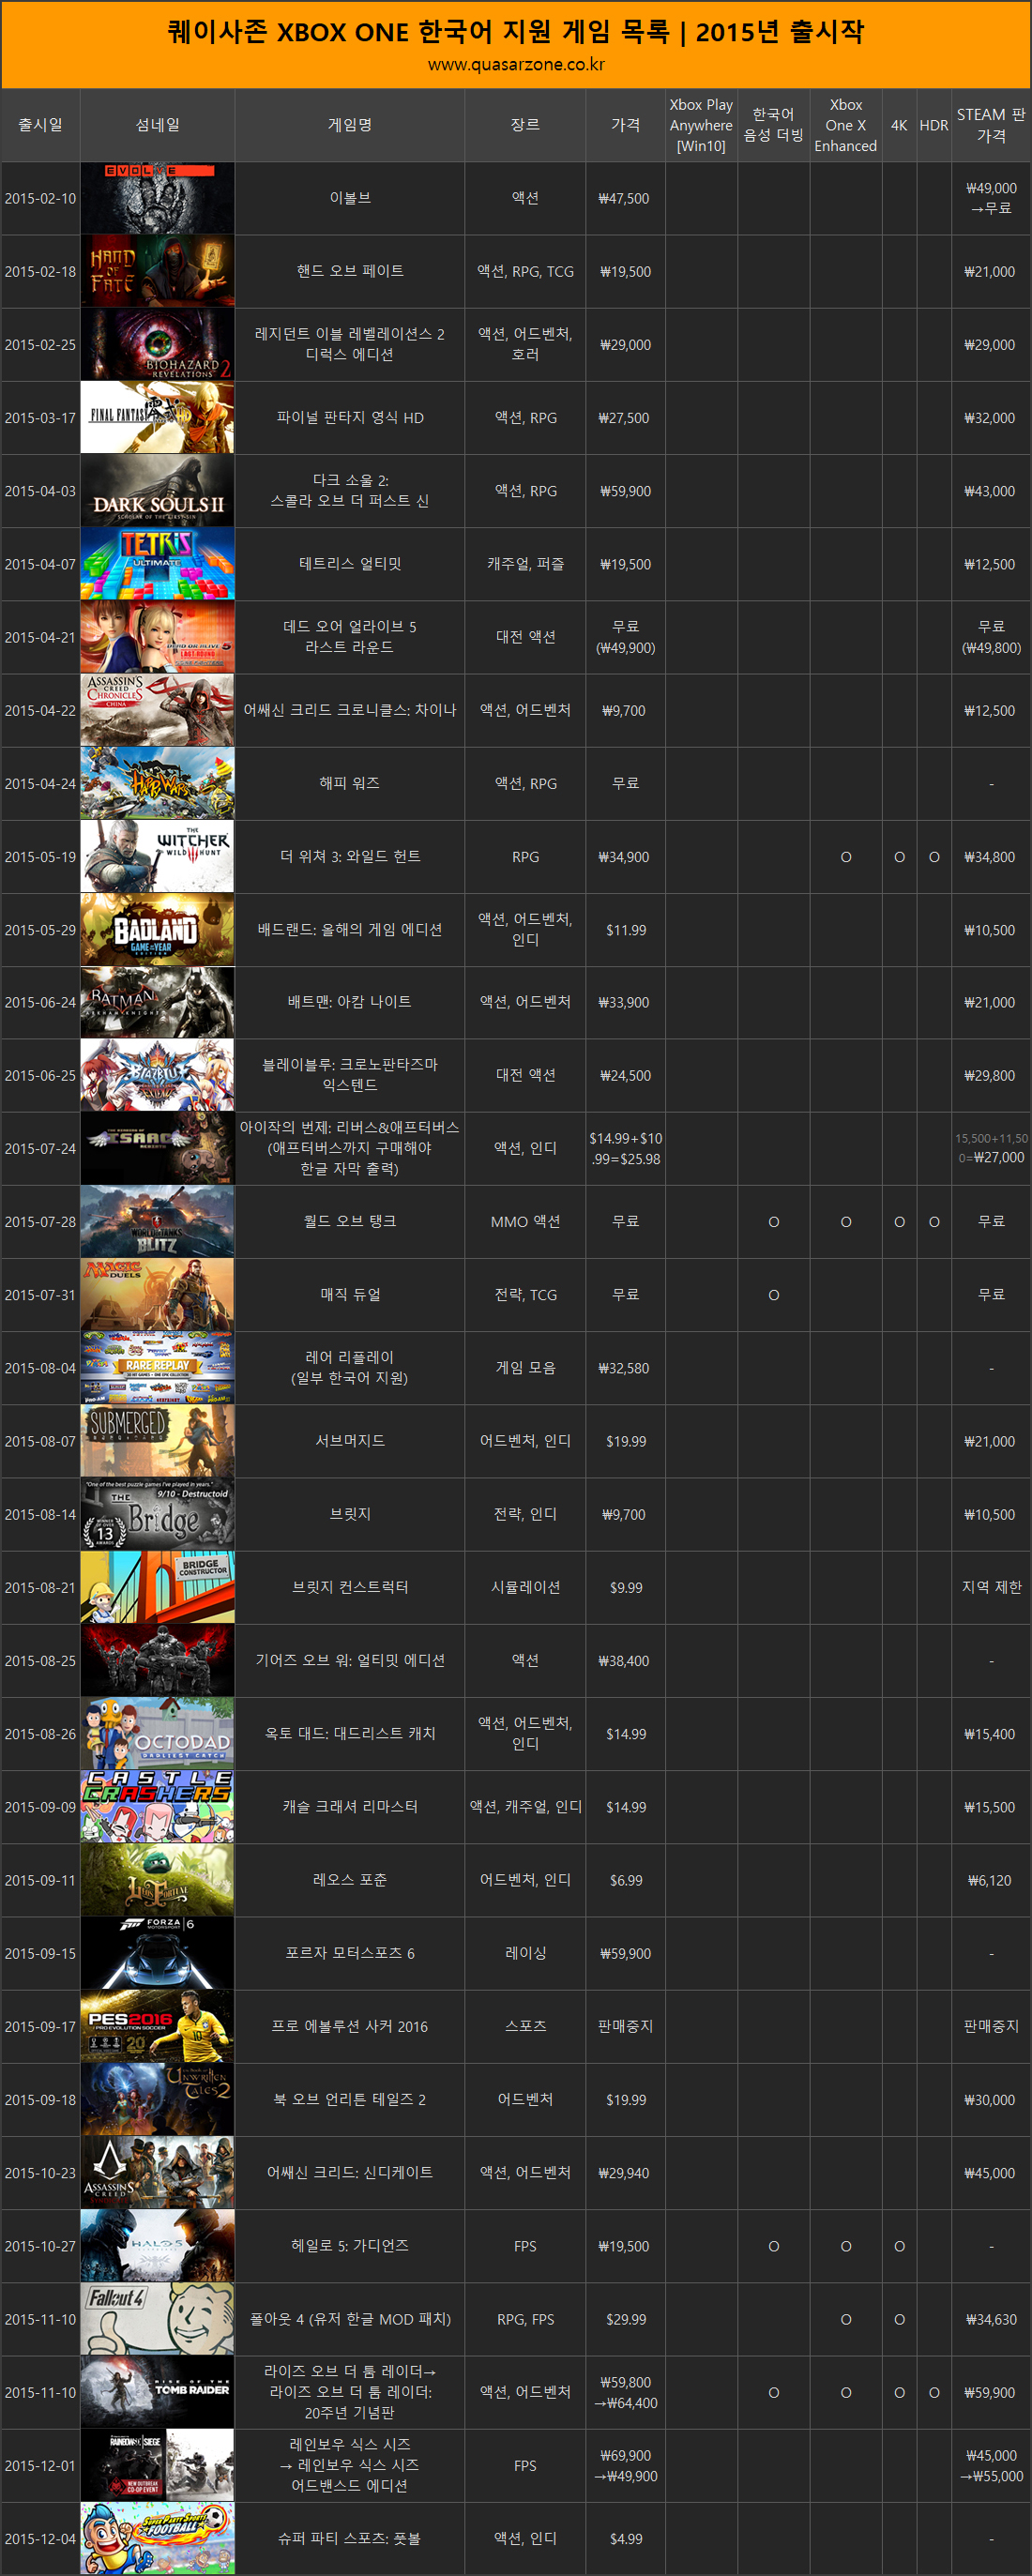
Task: Open the World of Tanks Blitz thumbnail
Action: pos(158,1221)
